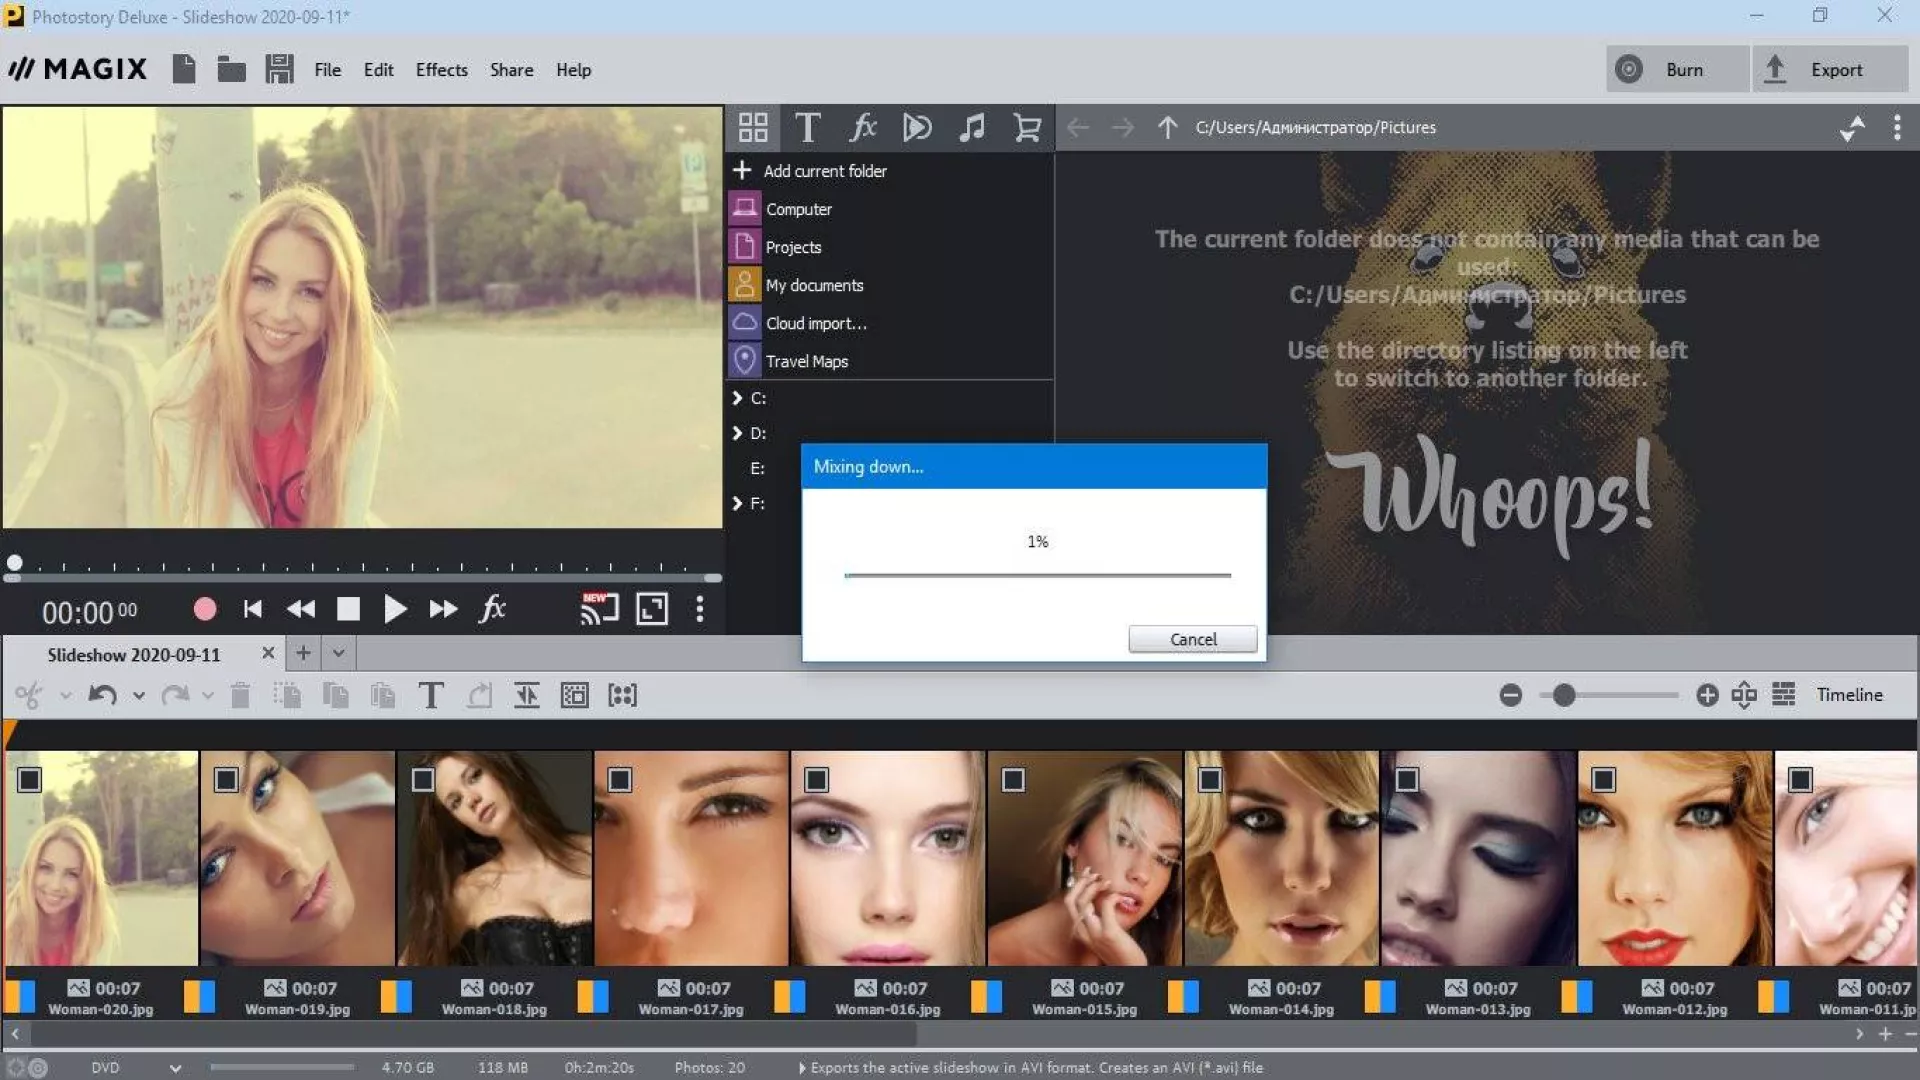Click the Export button
The width and height of the screenshot is (1920, 1080).
1829,70
